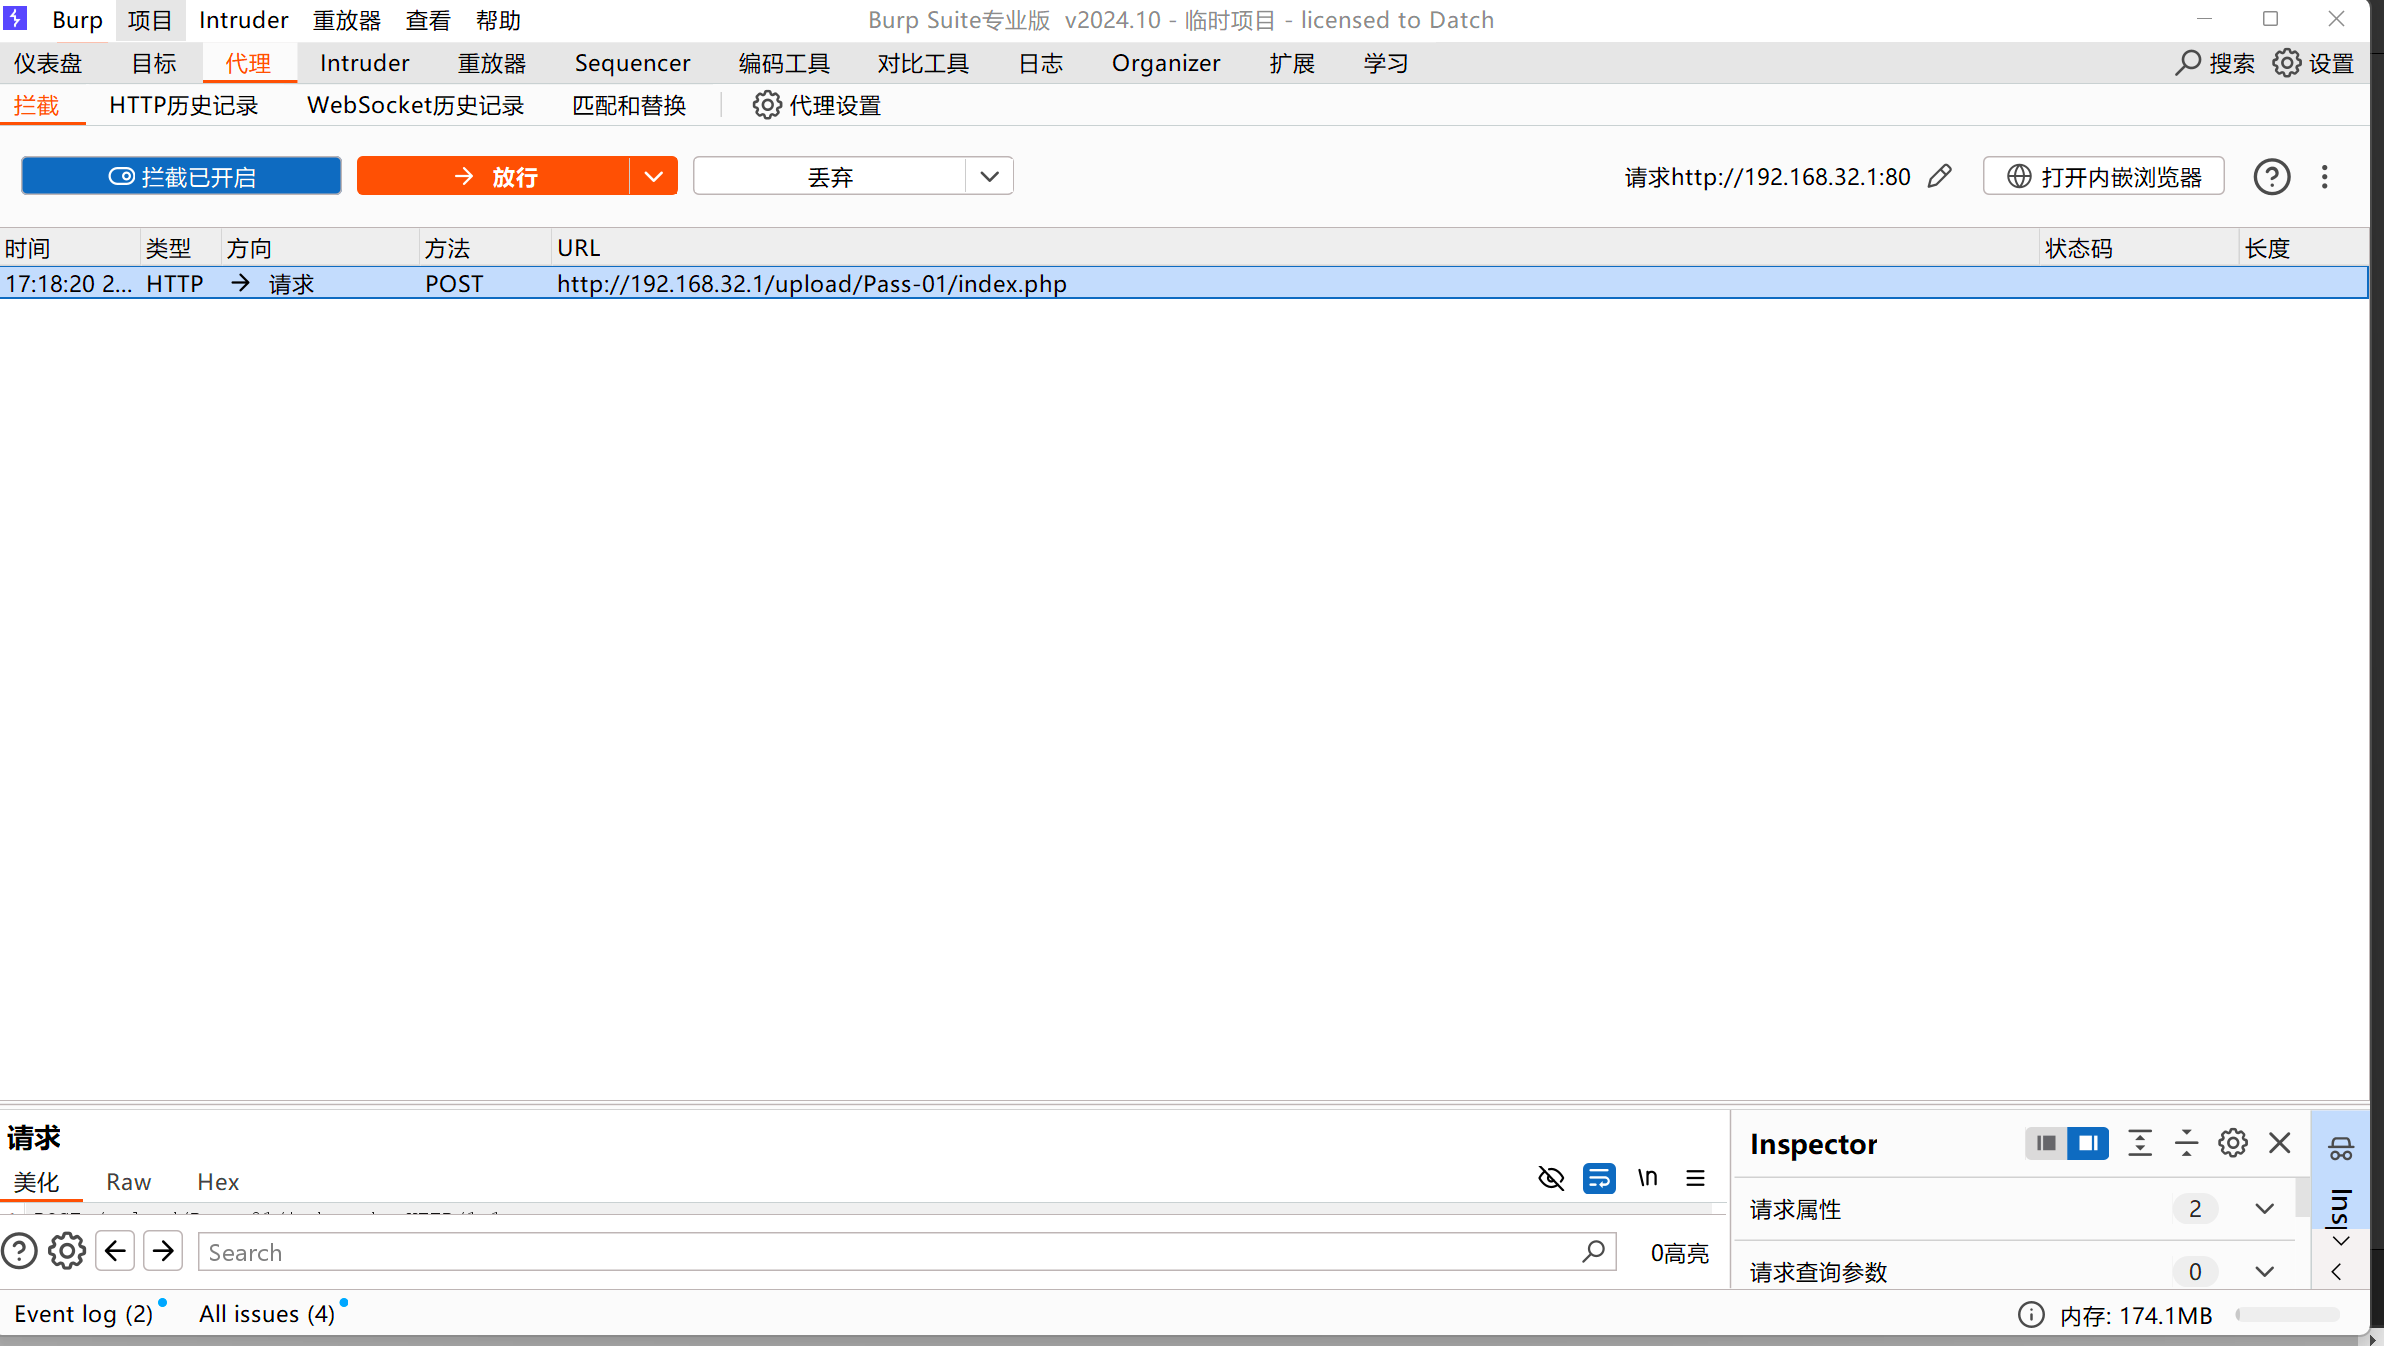Open the Drop button dropdown arrow
This screenshot has width=2384, height=1346.
tap(989, 176)
